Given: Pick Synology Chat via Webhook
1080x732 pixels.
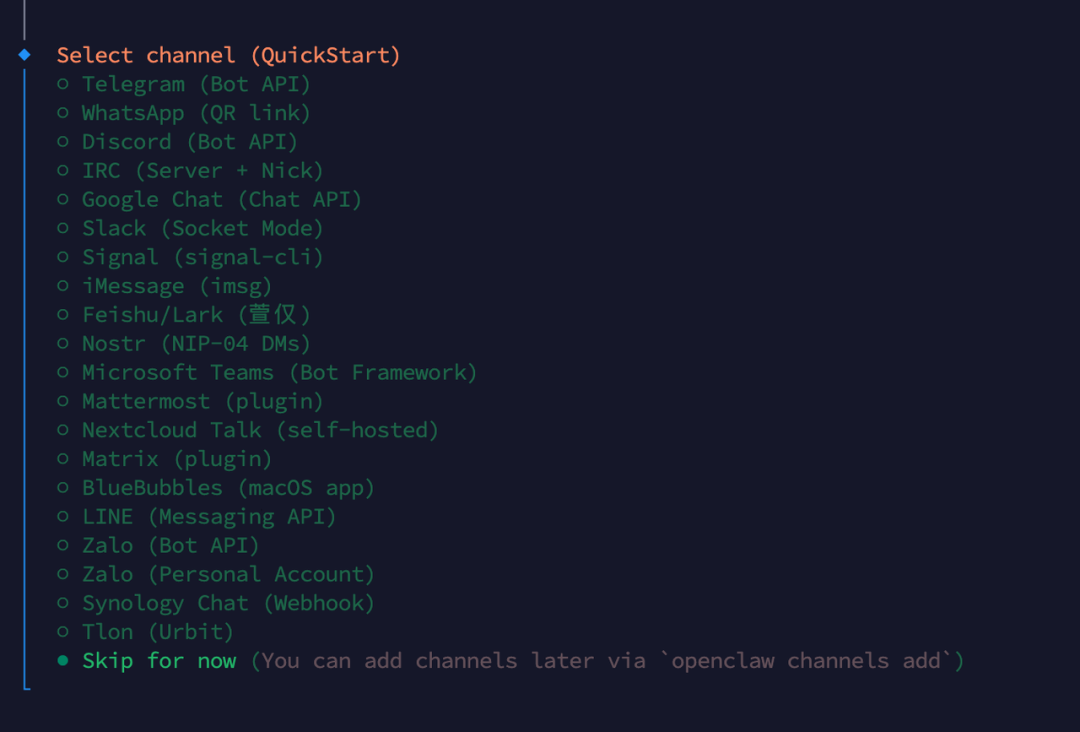Looking at the screenshot, I should coord(227,603).
